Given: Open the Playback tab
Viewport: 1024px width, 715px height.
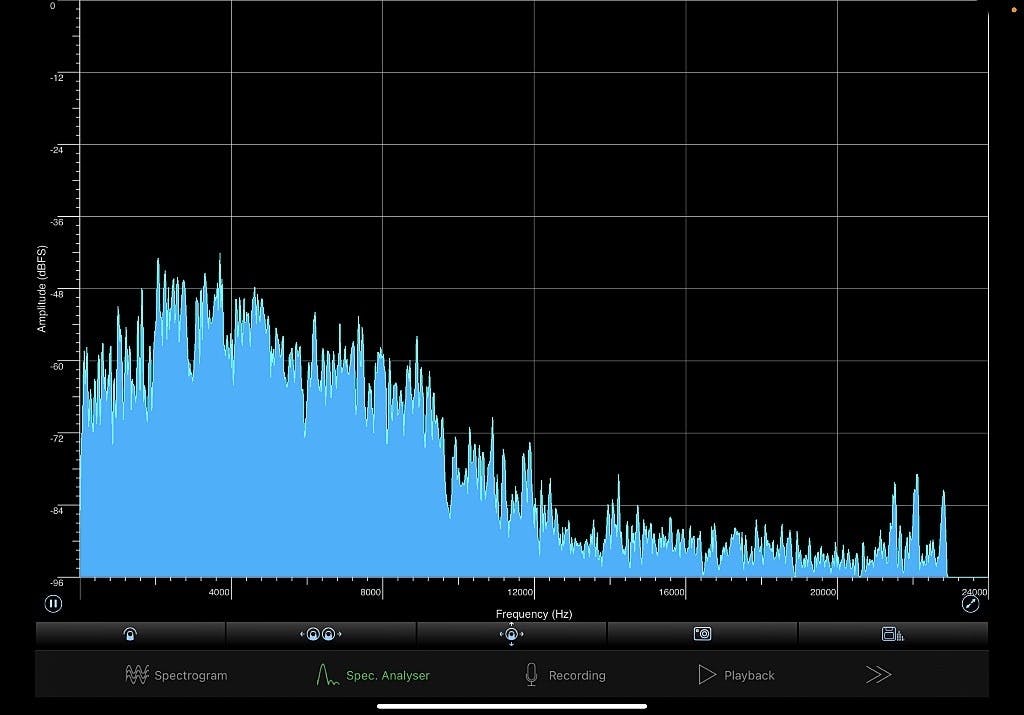Looking at the screenshot, I should pos(736,675).
